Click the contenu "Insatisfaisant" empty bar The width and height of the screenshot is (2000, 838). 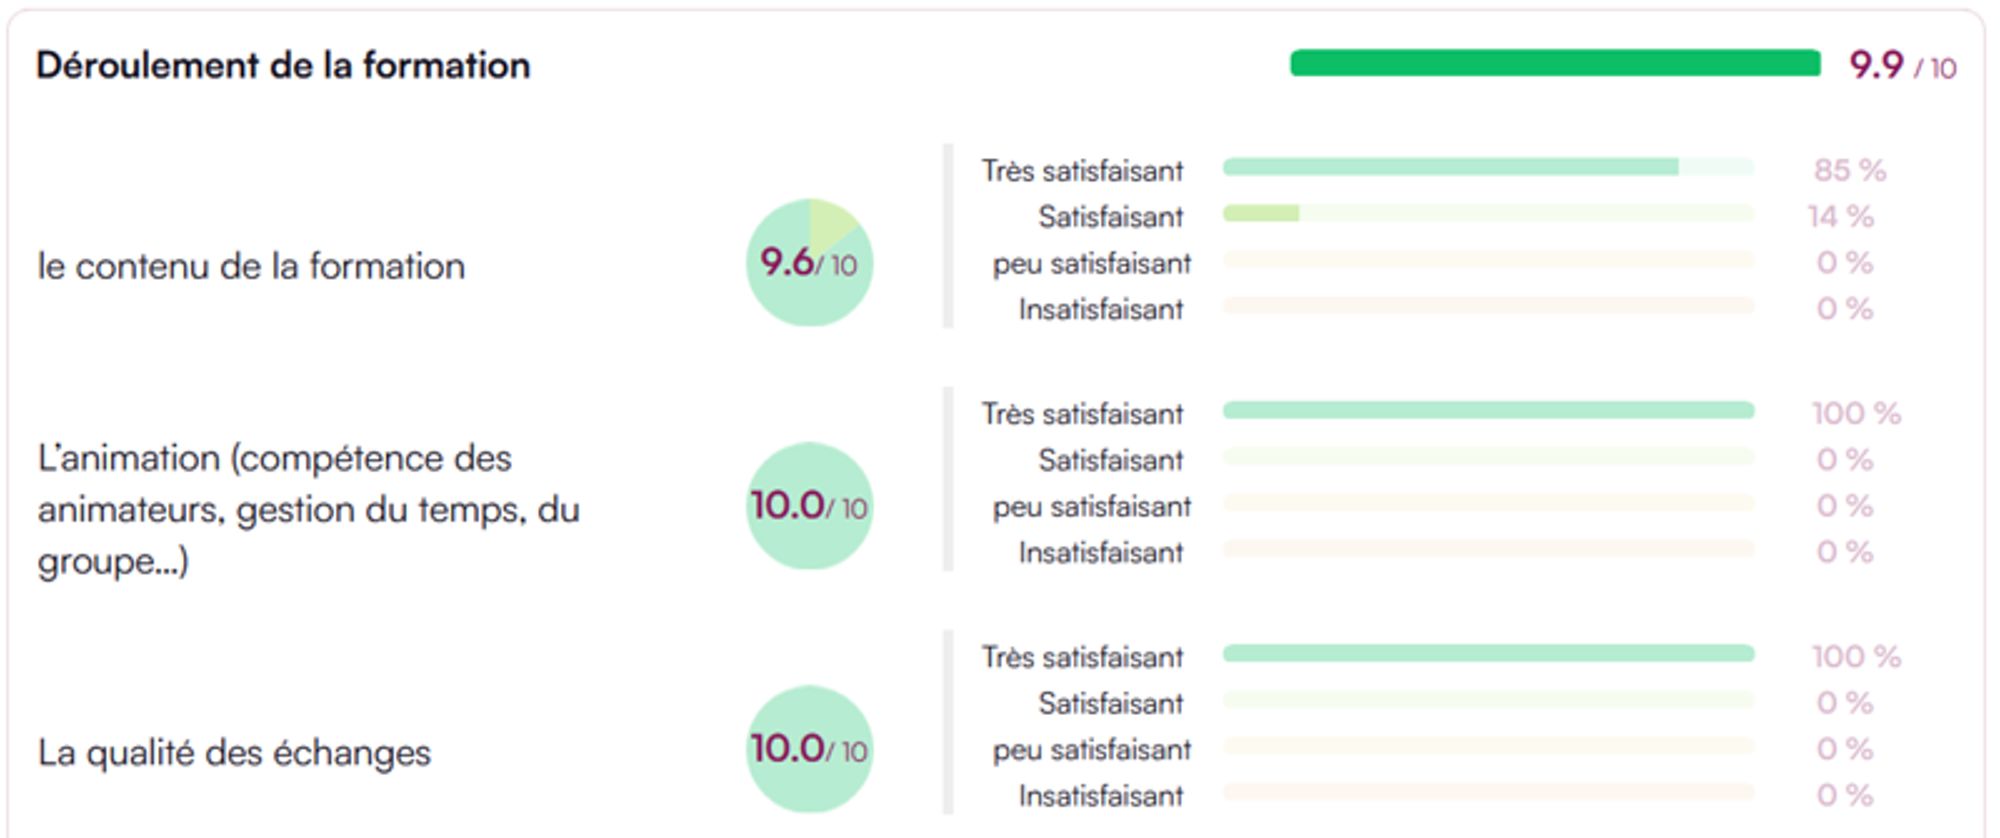click(1488, 305)
